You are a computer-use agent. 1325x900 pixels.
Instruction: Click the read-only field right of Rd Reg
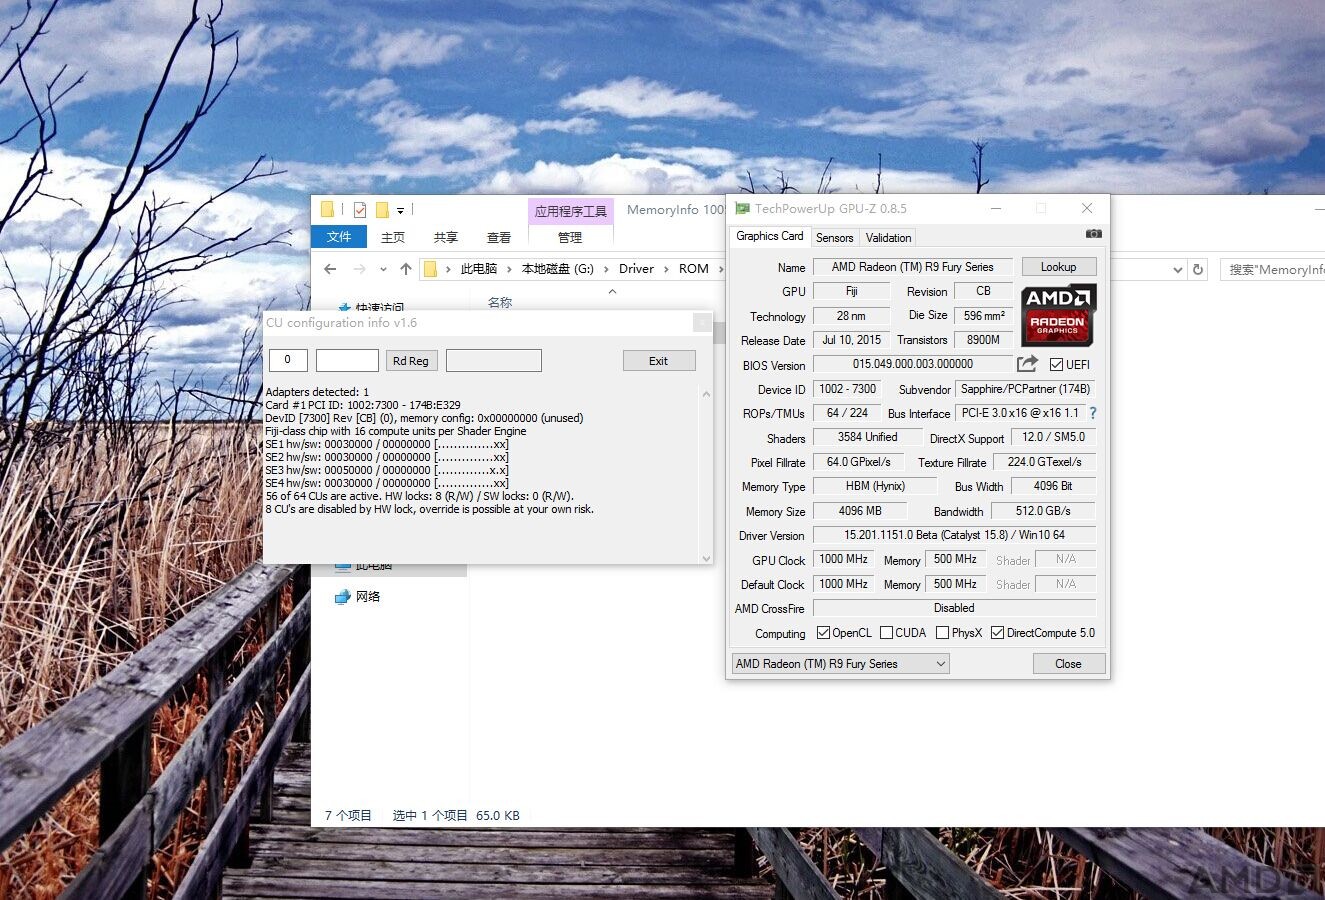[494, 360]
